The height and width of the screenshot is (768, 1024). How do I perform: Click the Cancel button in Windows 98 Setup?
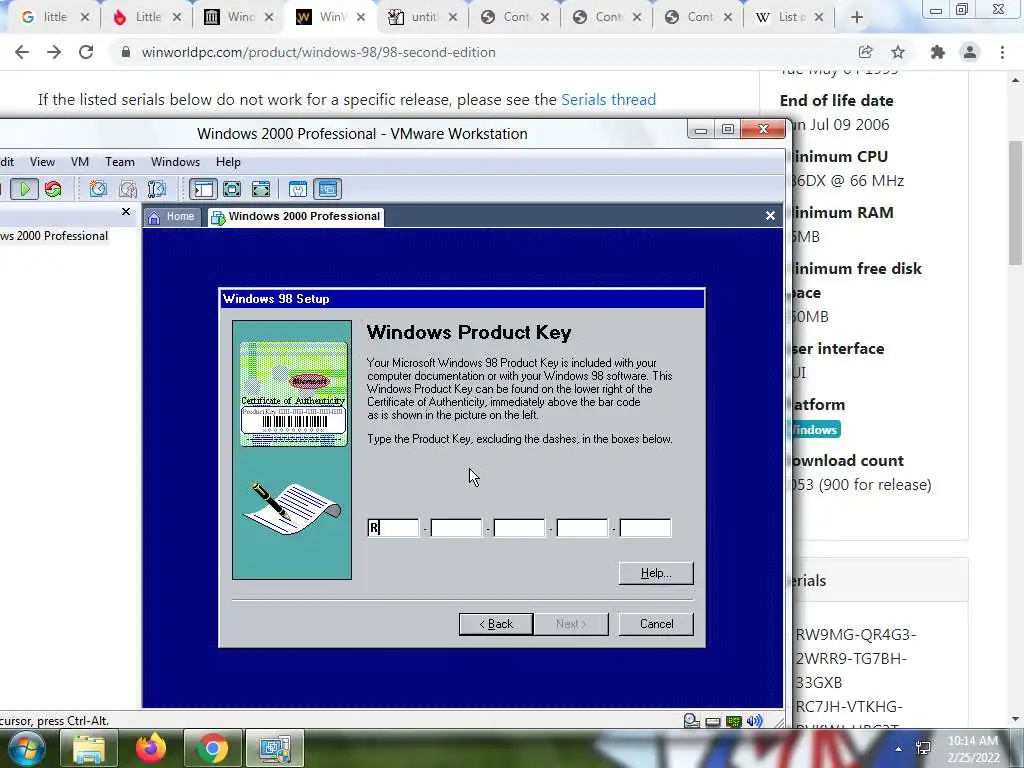pyautogui.click(x=656, y=624)
